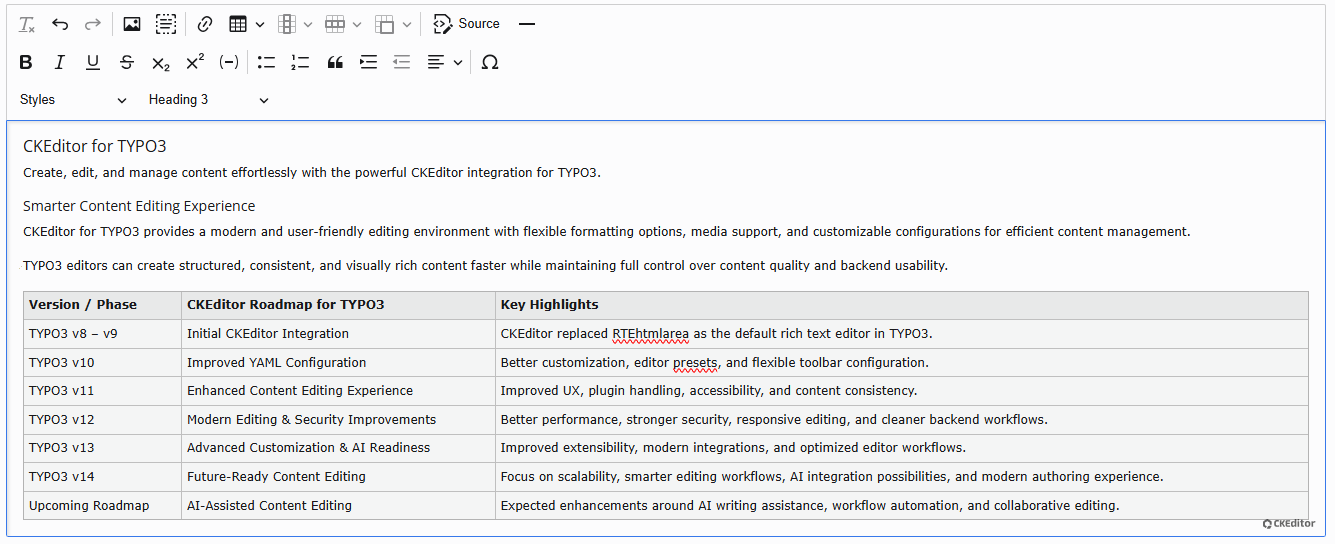The height and width of the screenshot is (544, 1335).
Task: Click the 'Improved YAML Configuration' cell
Action: tap(338, 362)
